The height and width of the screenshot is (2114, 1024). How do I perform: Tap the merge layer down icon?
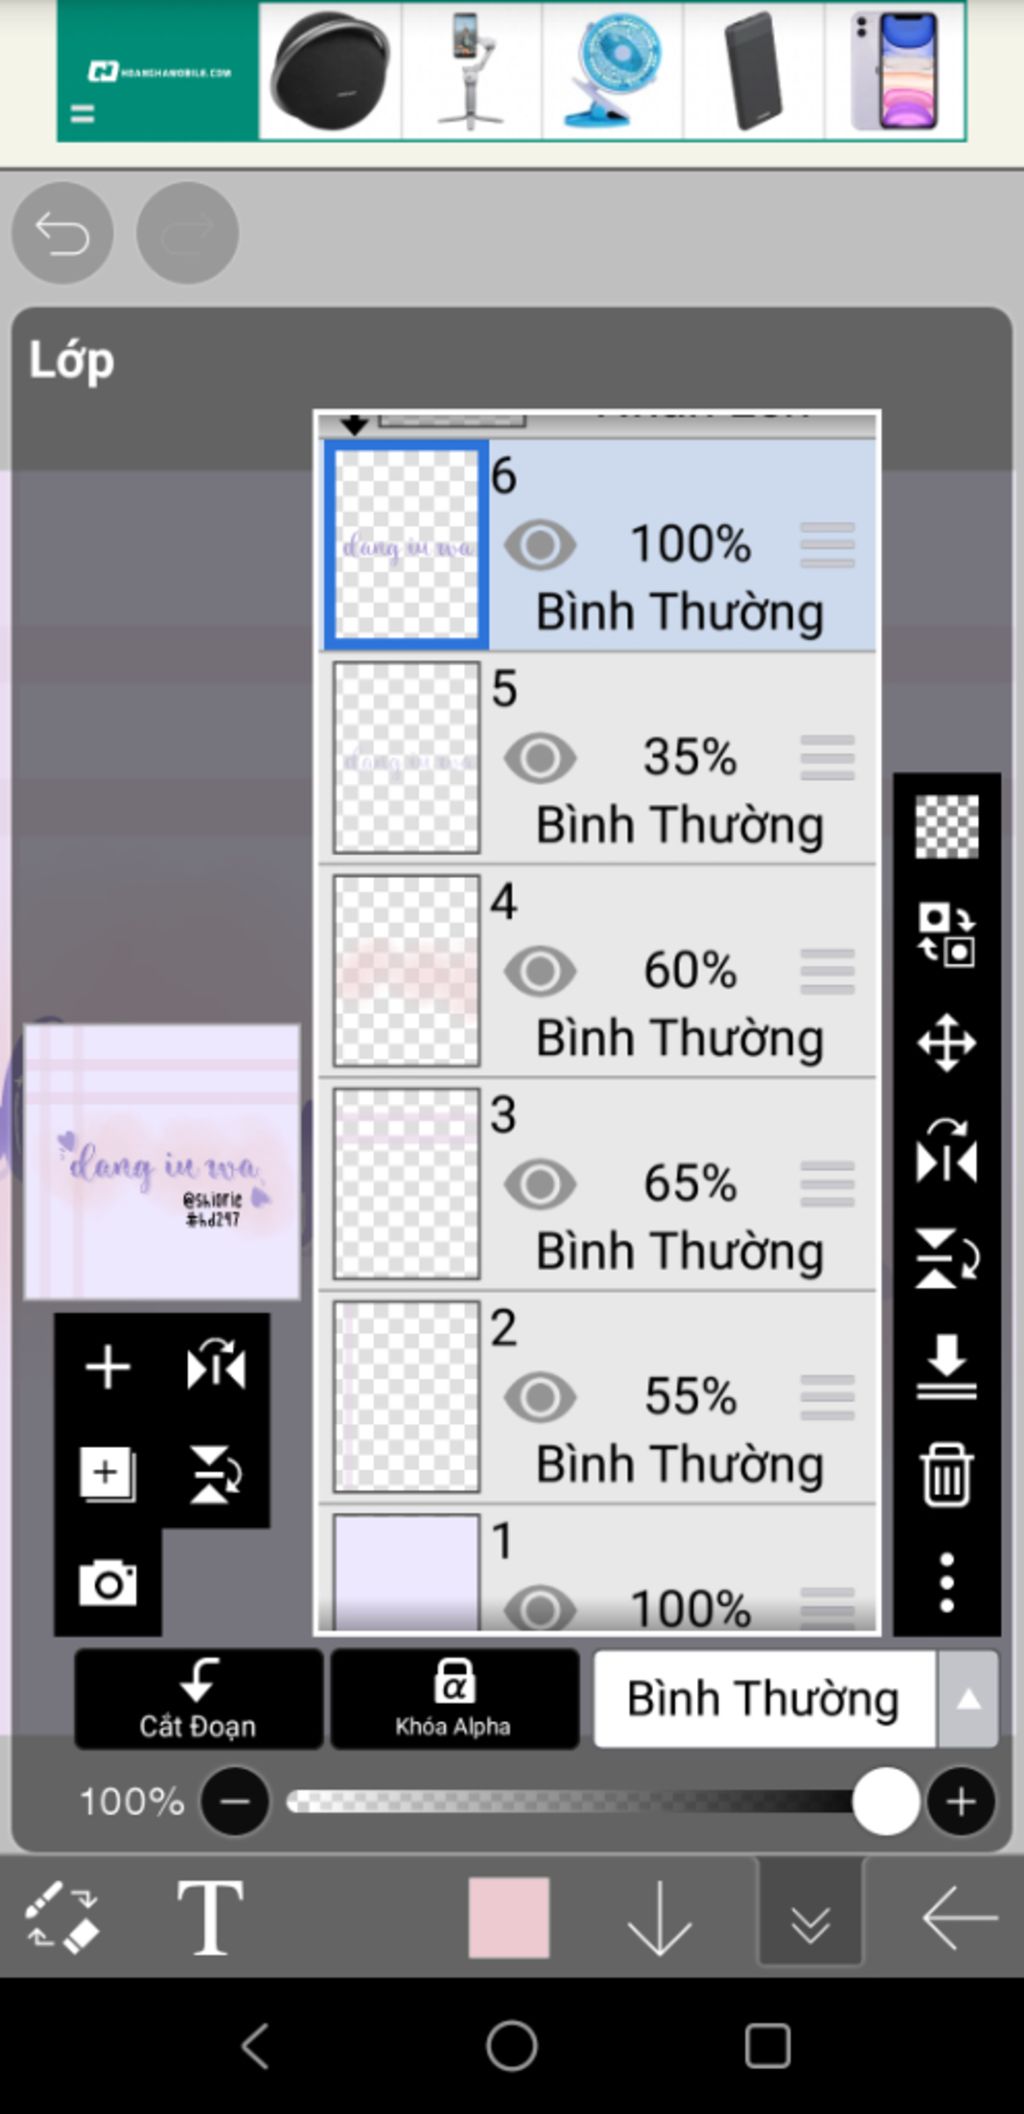click(946, 1366)
